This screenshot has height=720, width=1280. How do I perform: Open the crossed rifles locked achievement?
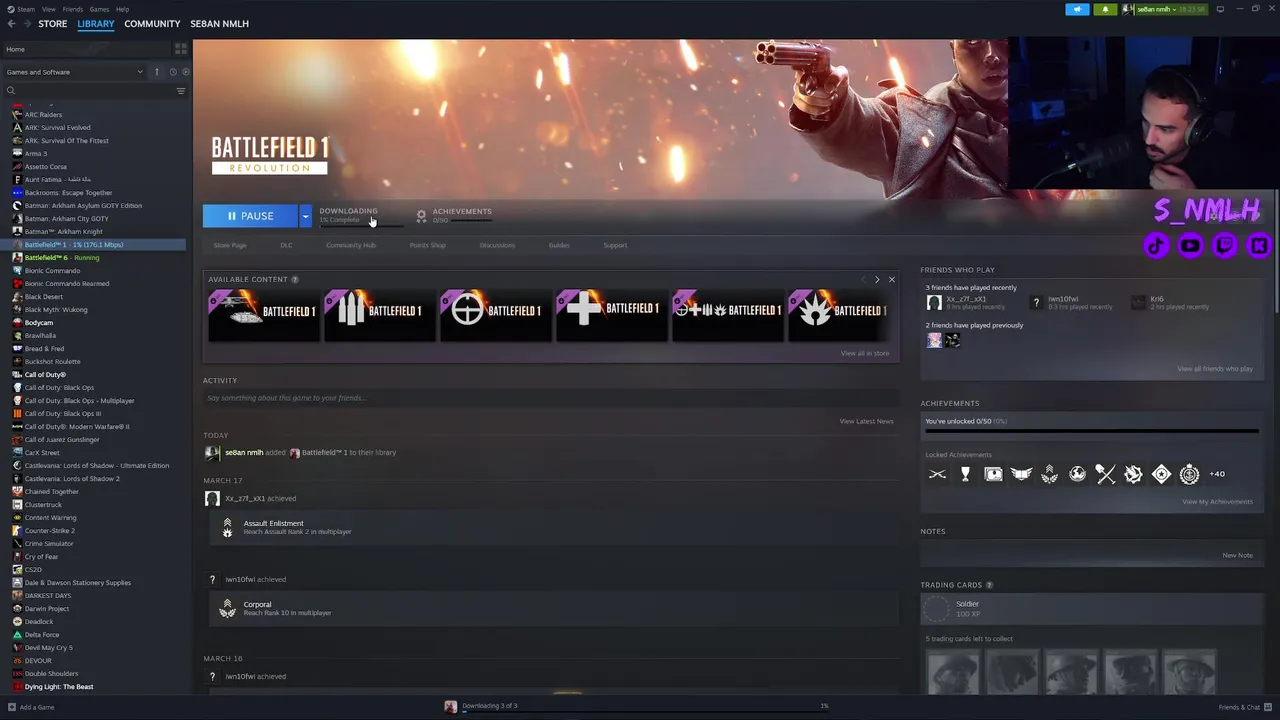tap(937, 474)
